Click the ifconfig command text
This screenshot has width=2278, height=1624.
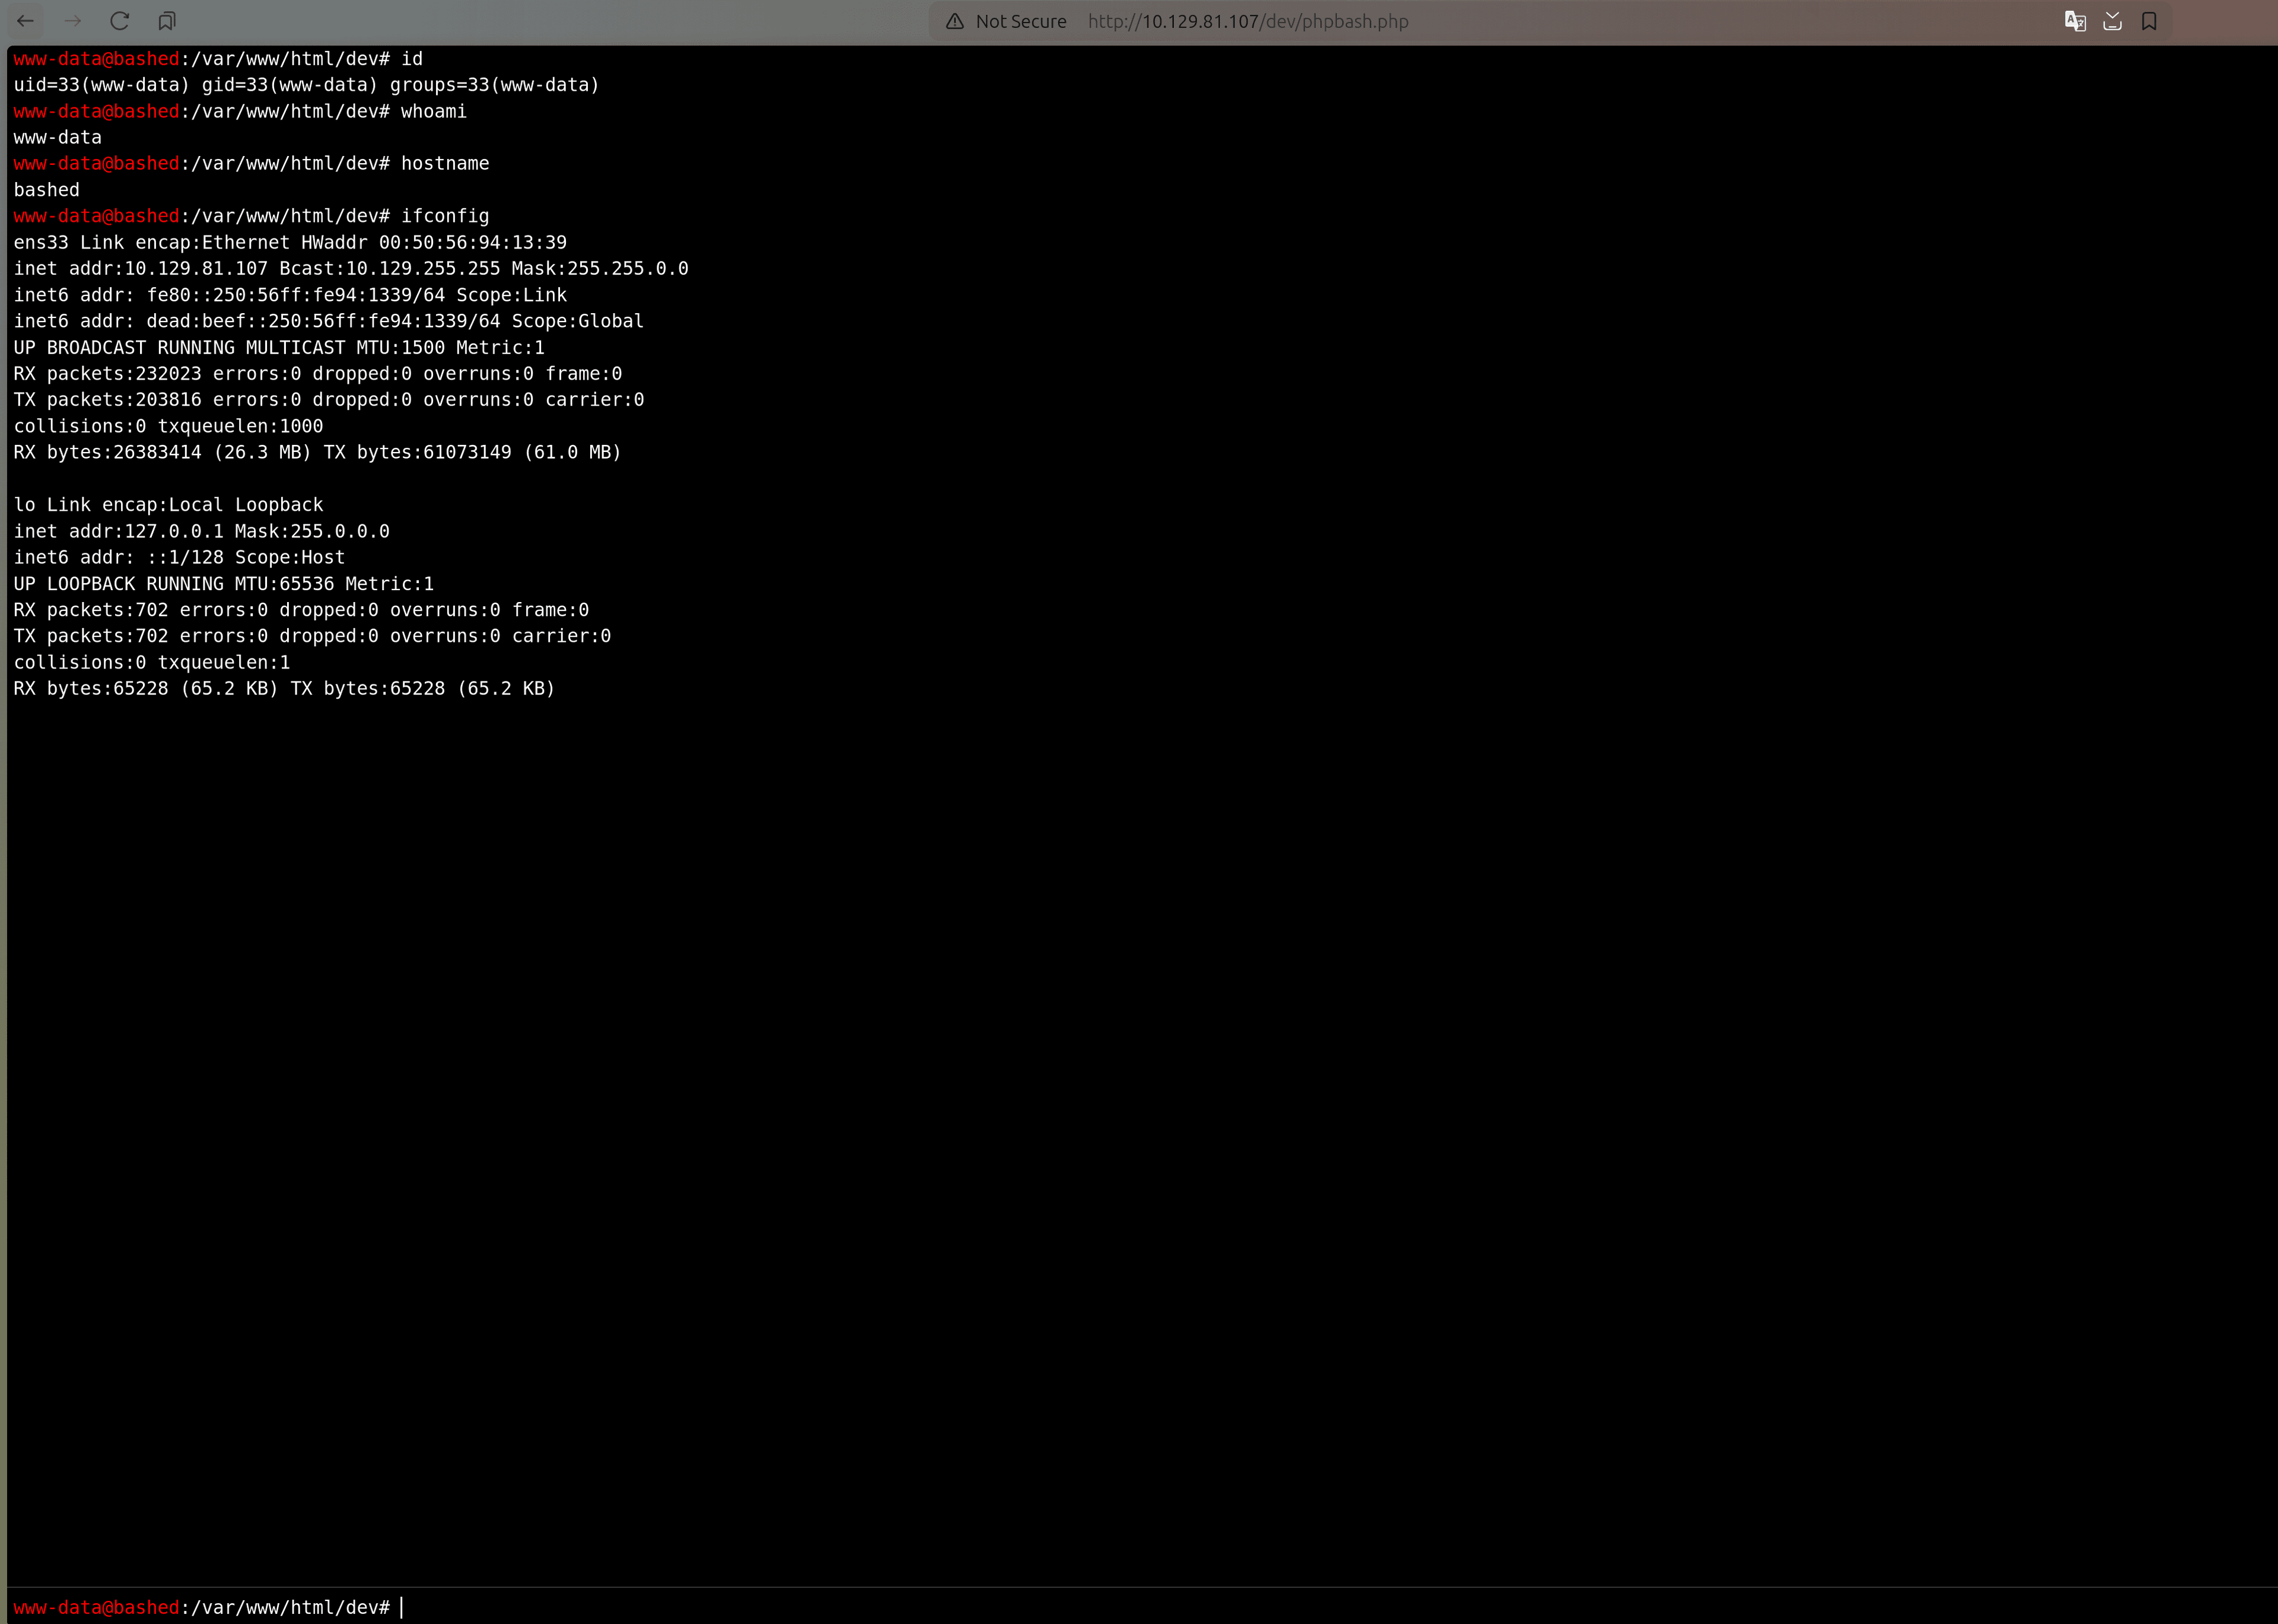coord(444,215)
